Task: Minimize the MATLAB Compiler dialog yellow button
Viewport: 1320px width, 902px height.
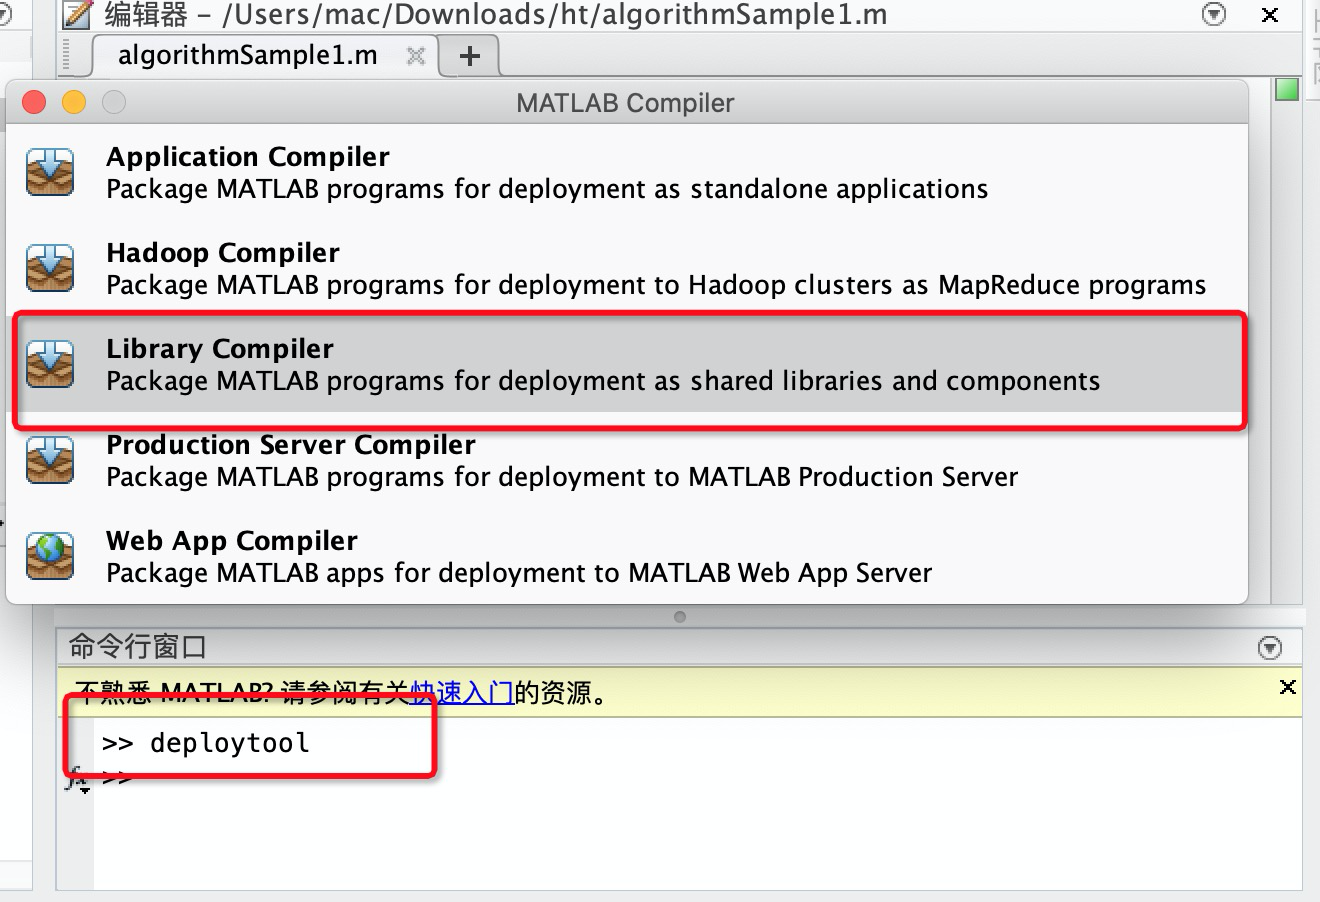Action: [73, 101]
